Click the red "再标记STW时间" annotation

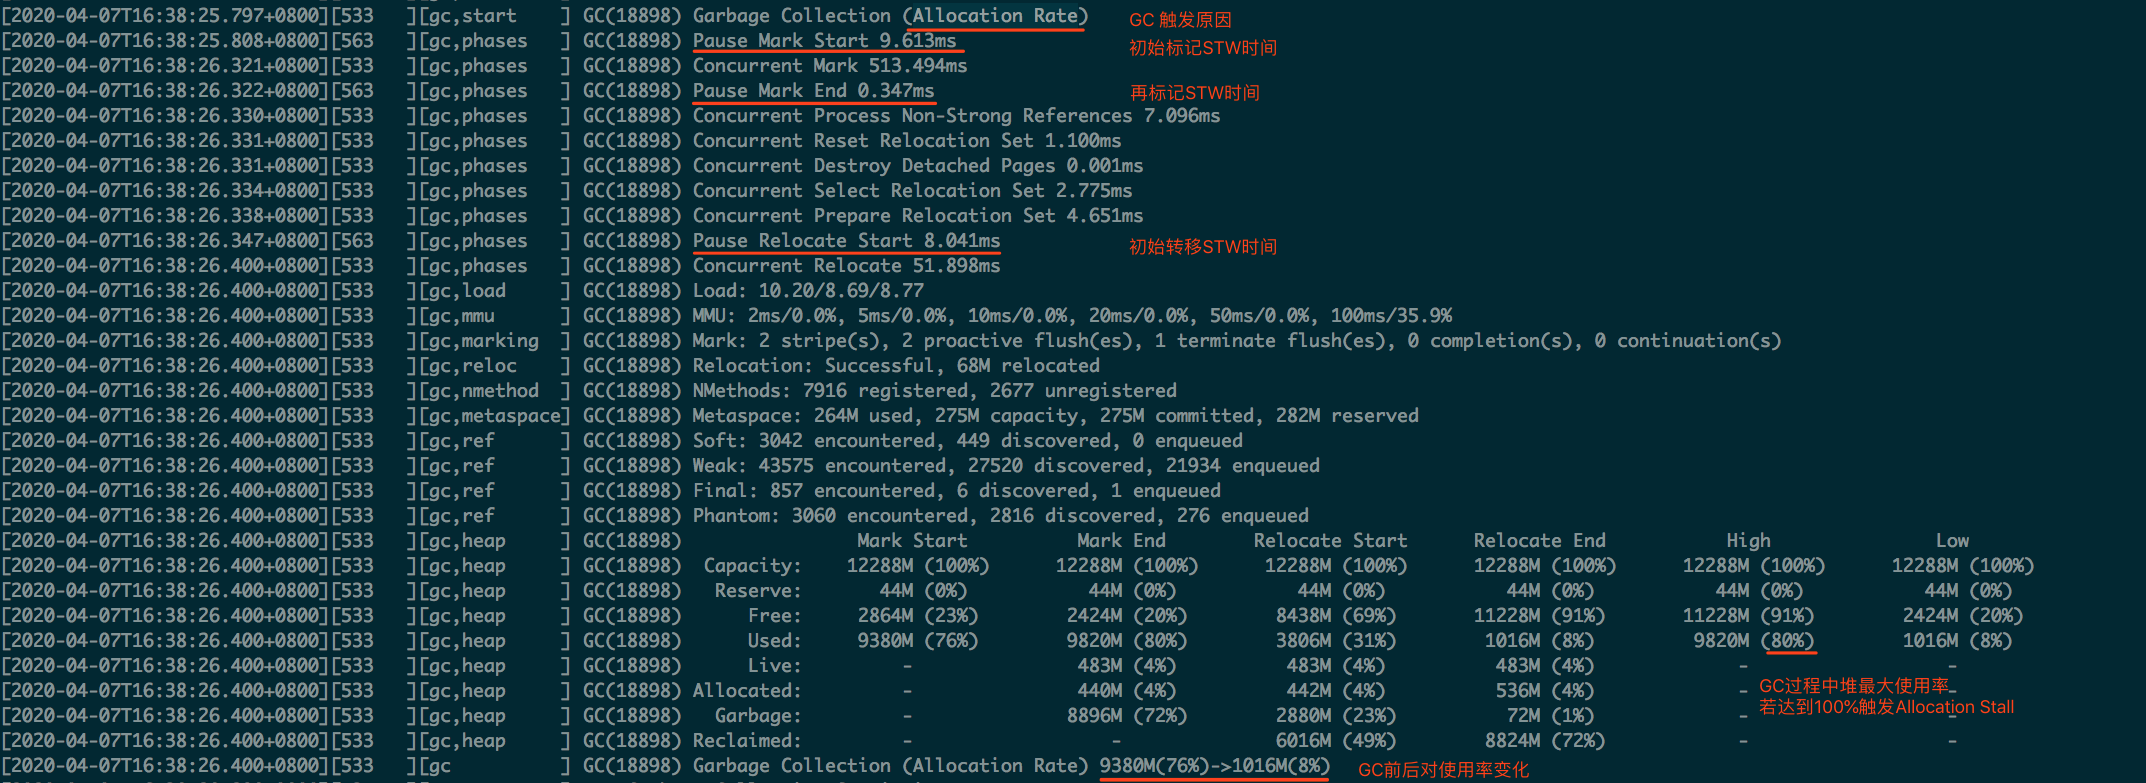tap(1194, 93)
